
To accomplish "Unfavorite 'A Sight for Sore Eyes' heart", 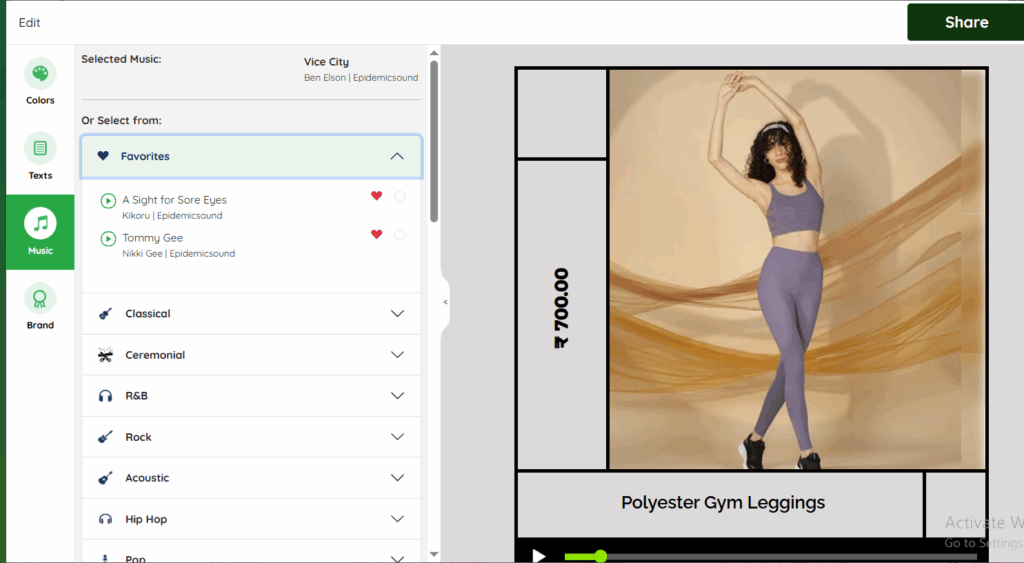I will click(377, 196).
